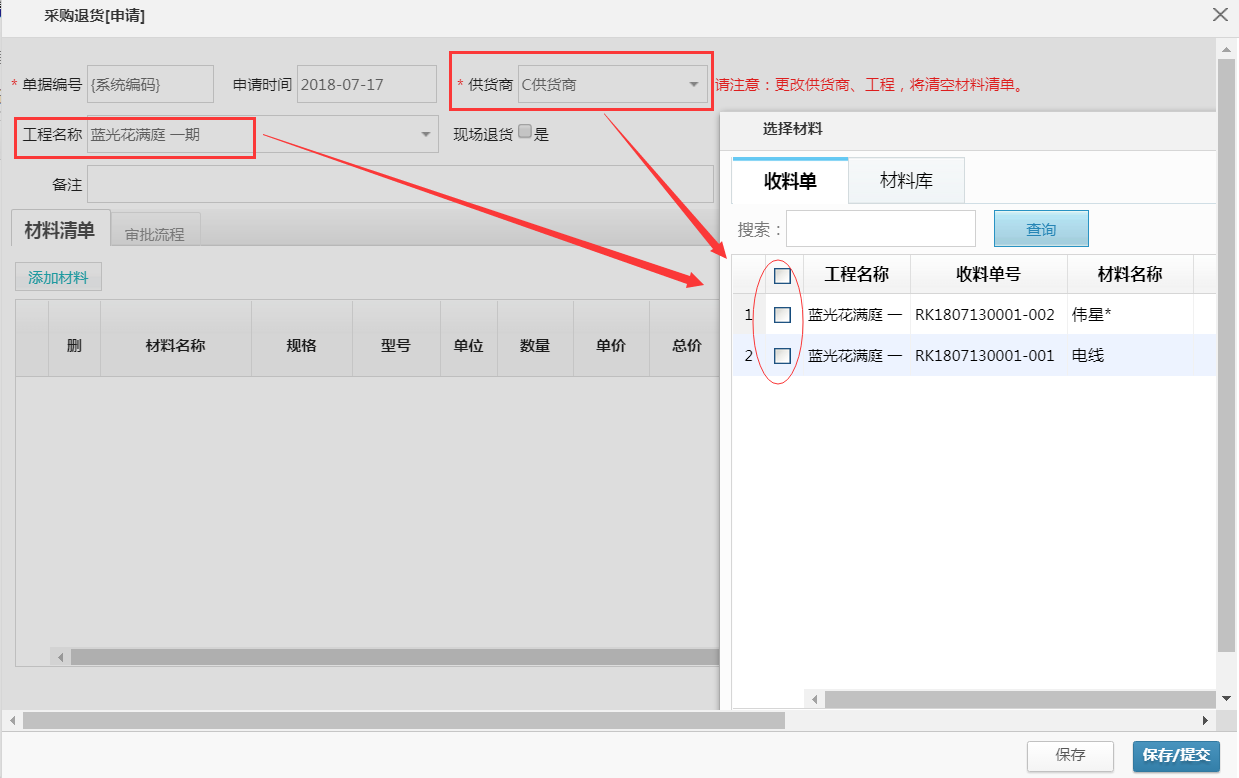1239x778 pixels.
Task: Select checkbox for the 电线 row
Action: (783, 356)
